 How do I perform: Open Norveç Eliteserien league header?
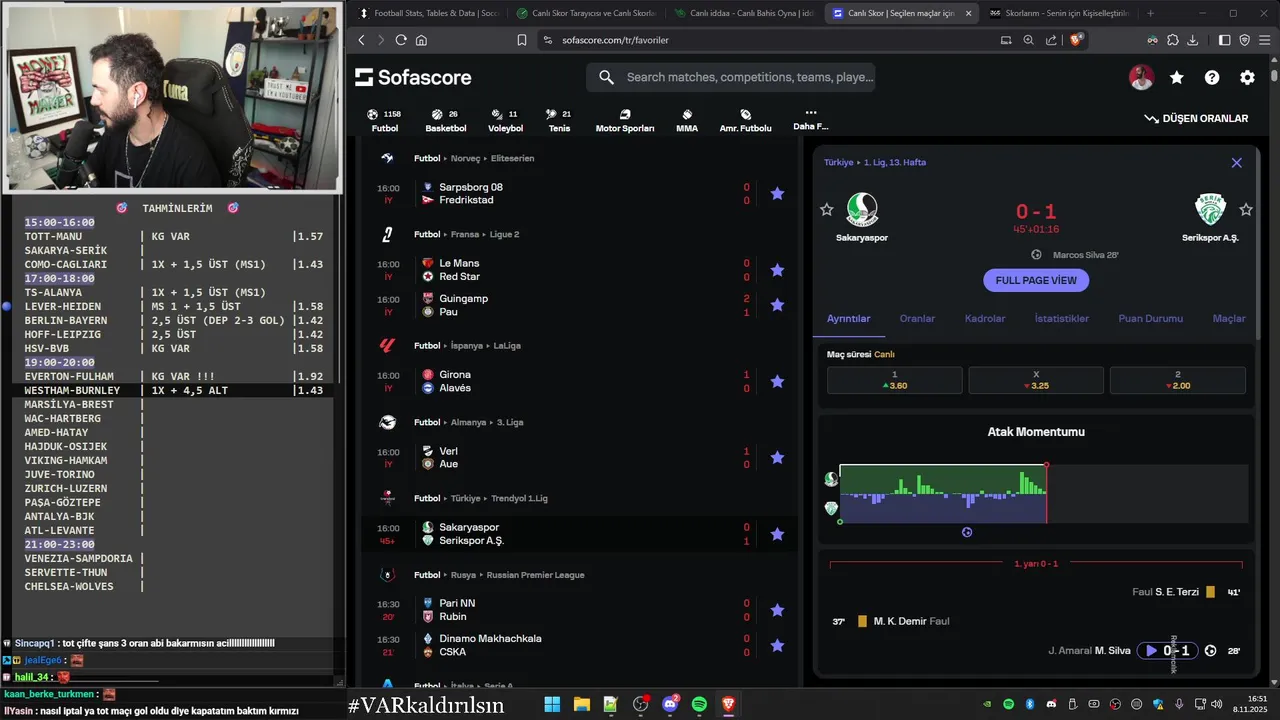point(474,158)
